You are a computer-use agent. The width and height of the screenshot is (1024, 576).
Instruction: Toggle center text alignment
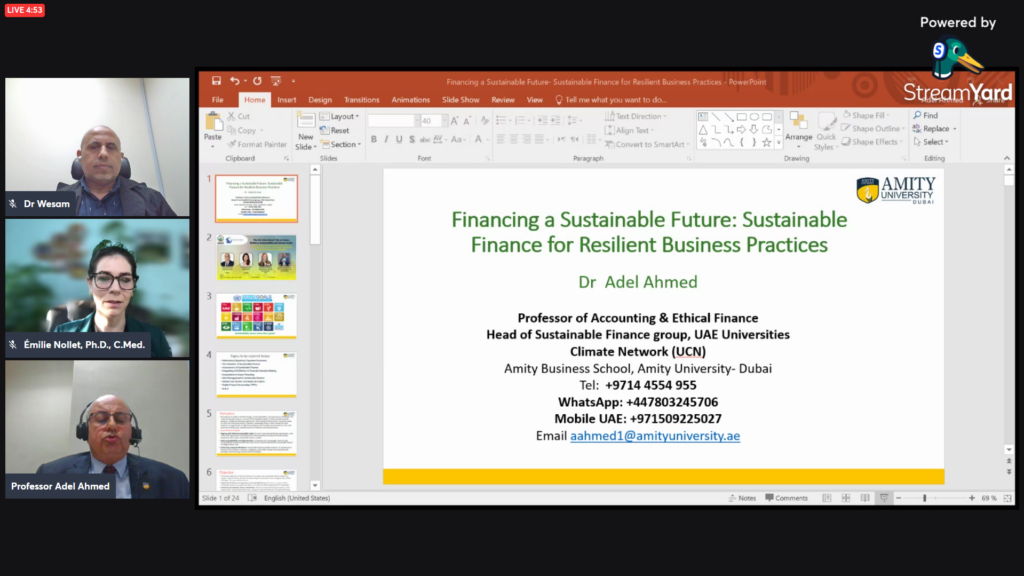pyautogui.click(x=514, y=139)
